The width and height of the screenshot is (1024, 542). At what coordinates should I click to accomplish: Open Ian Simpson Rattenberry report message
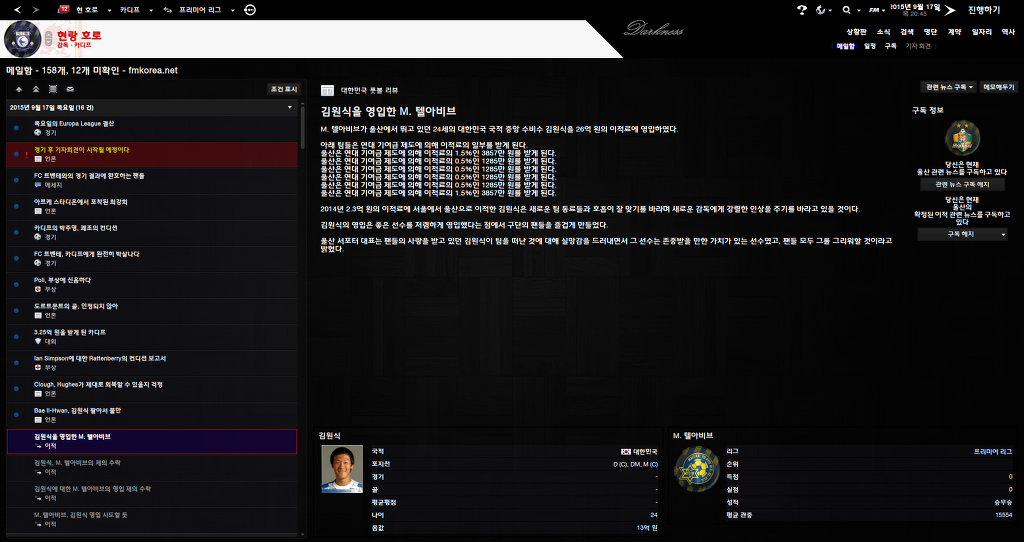(x=152, y=363)
